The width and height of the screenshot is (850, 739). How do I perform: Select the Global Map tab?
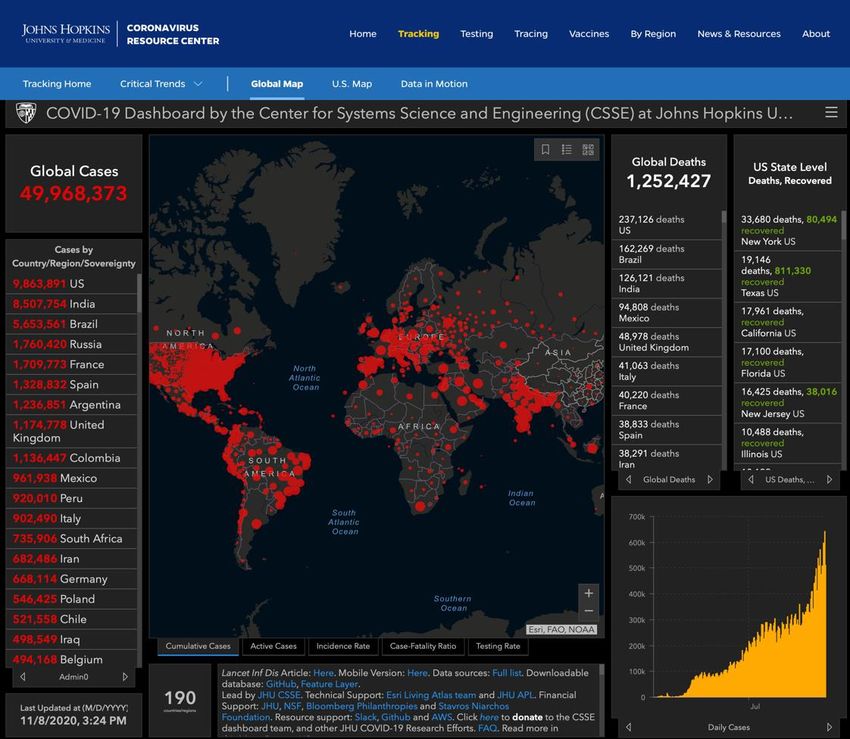click(277, 83)
